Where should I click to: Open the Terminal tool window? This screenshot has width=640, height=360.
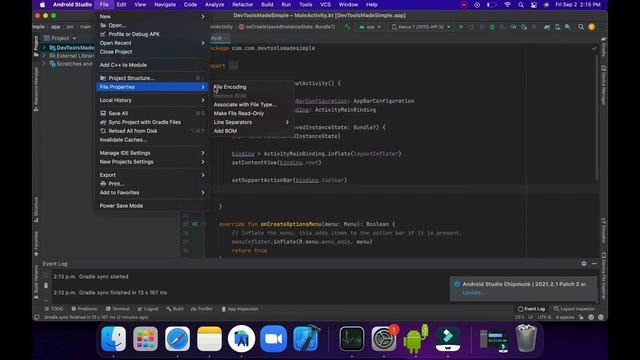(x=117, y=309)
